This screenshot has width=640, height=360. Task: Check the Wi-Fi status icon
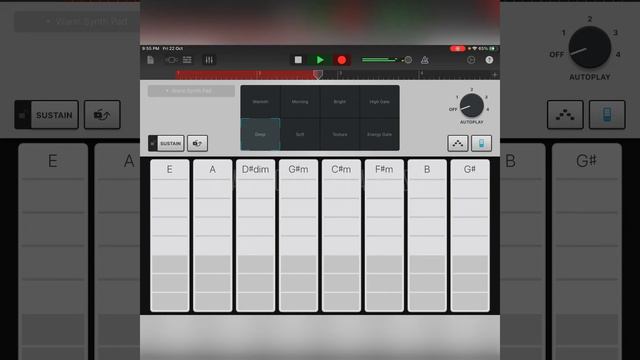pyautogui.click(x=474, y=49)
